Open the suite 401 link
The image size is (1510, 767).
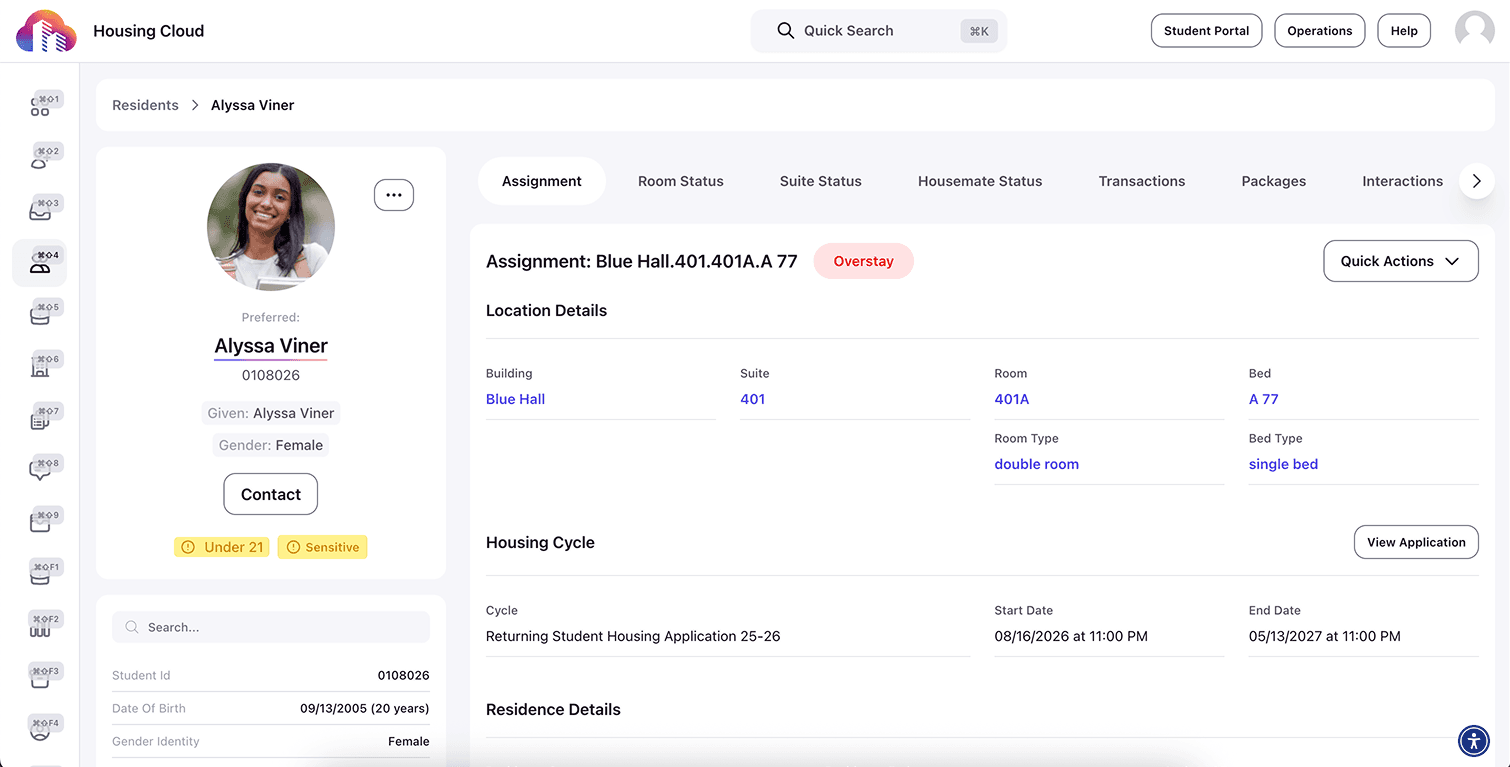pyautogui.click(x=753, y=399)
